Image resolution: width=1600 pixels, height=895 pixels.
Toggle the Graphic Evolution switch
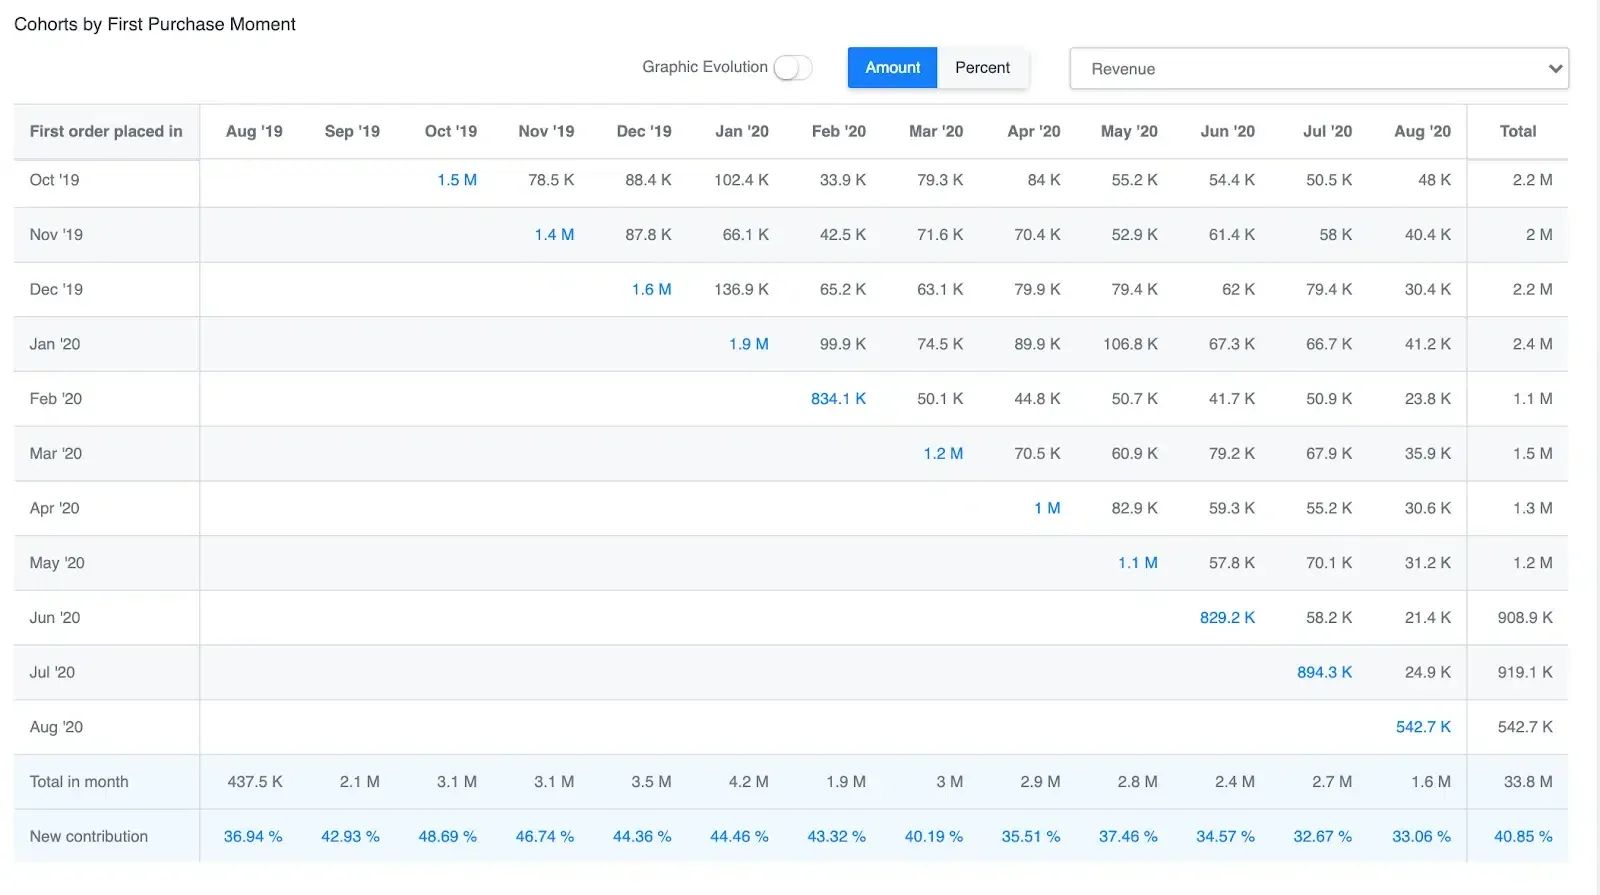point(792,68)
